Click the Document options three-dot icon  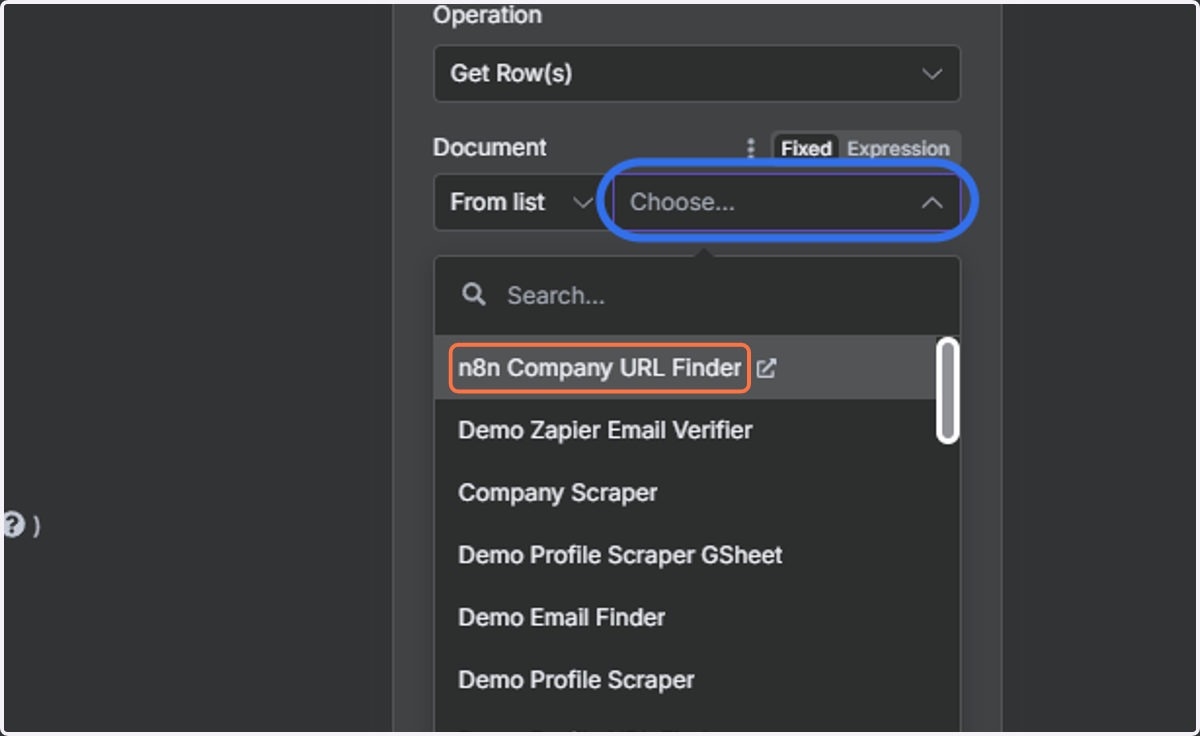pyautogui.click(x=751, y=149)
